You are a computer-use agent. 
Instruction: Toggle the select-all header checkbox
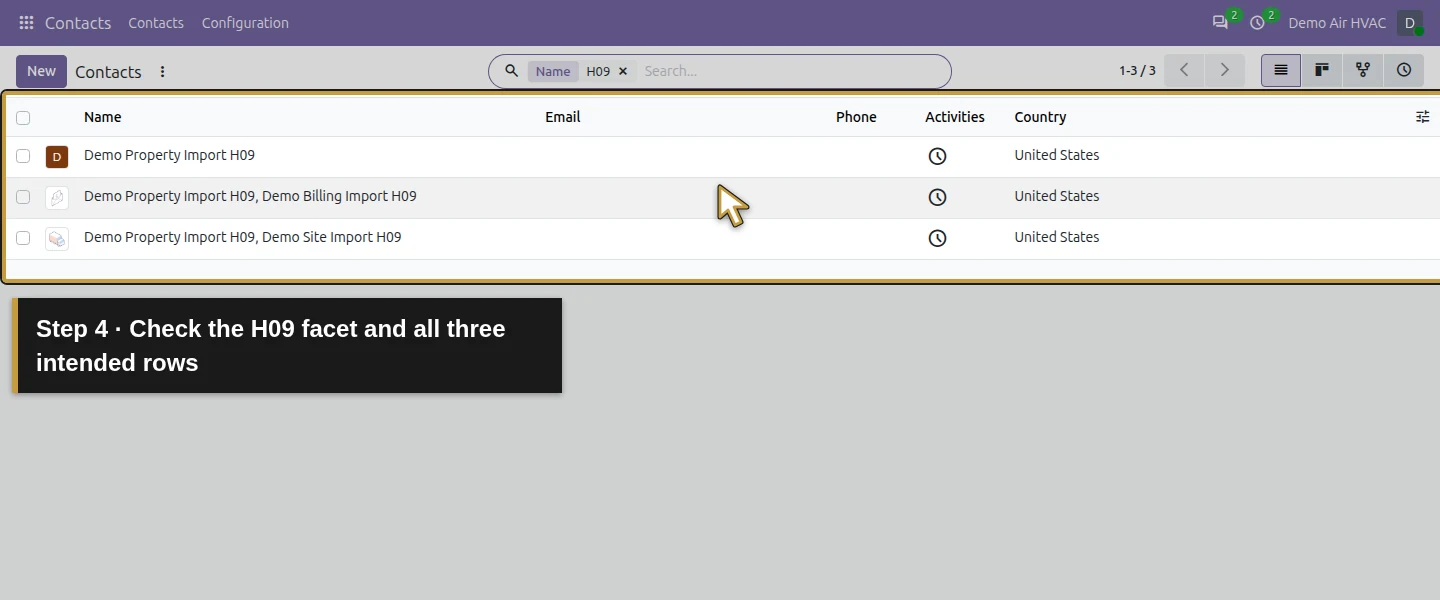click(x=23, y=118)
